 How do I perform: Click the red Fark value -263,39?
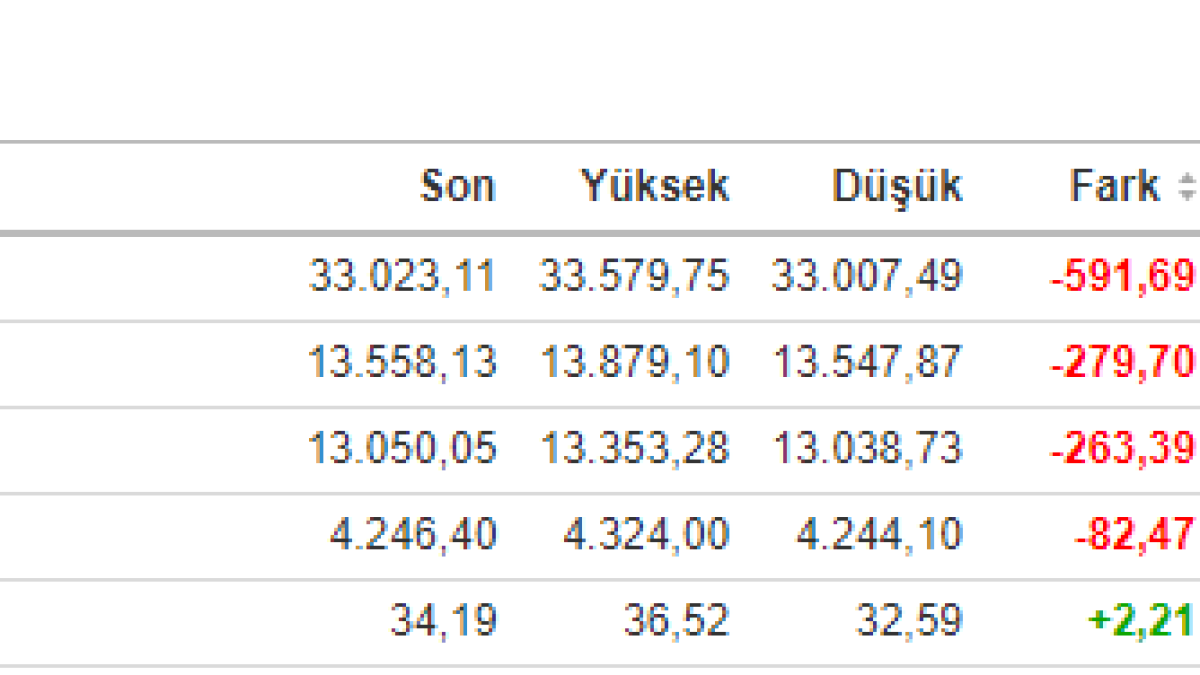click(1122, 449)
